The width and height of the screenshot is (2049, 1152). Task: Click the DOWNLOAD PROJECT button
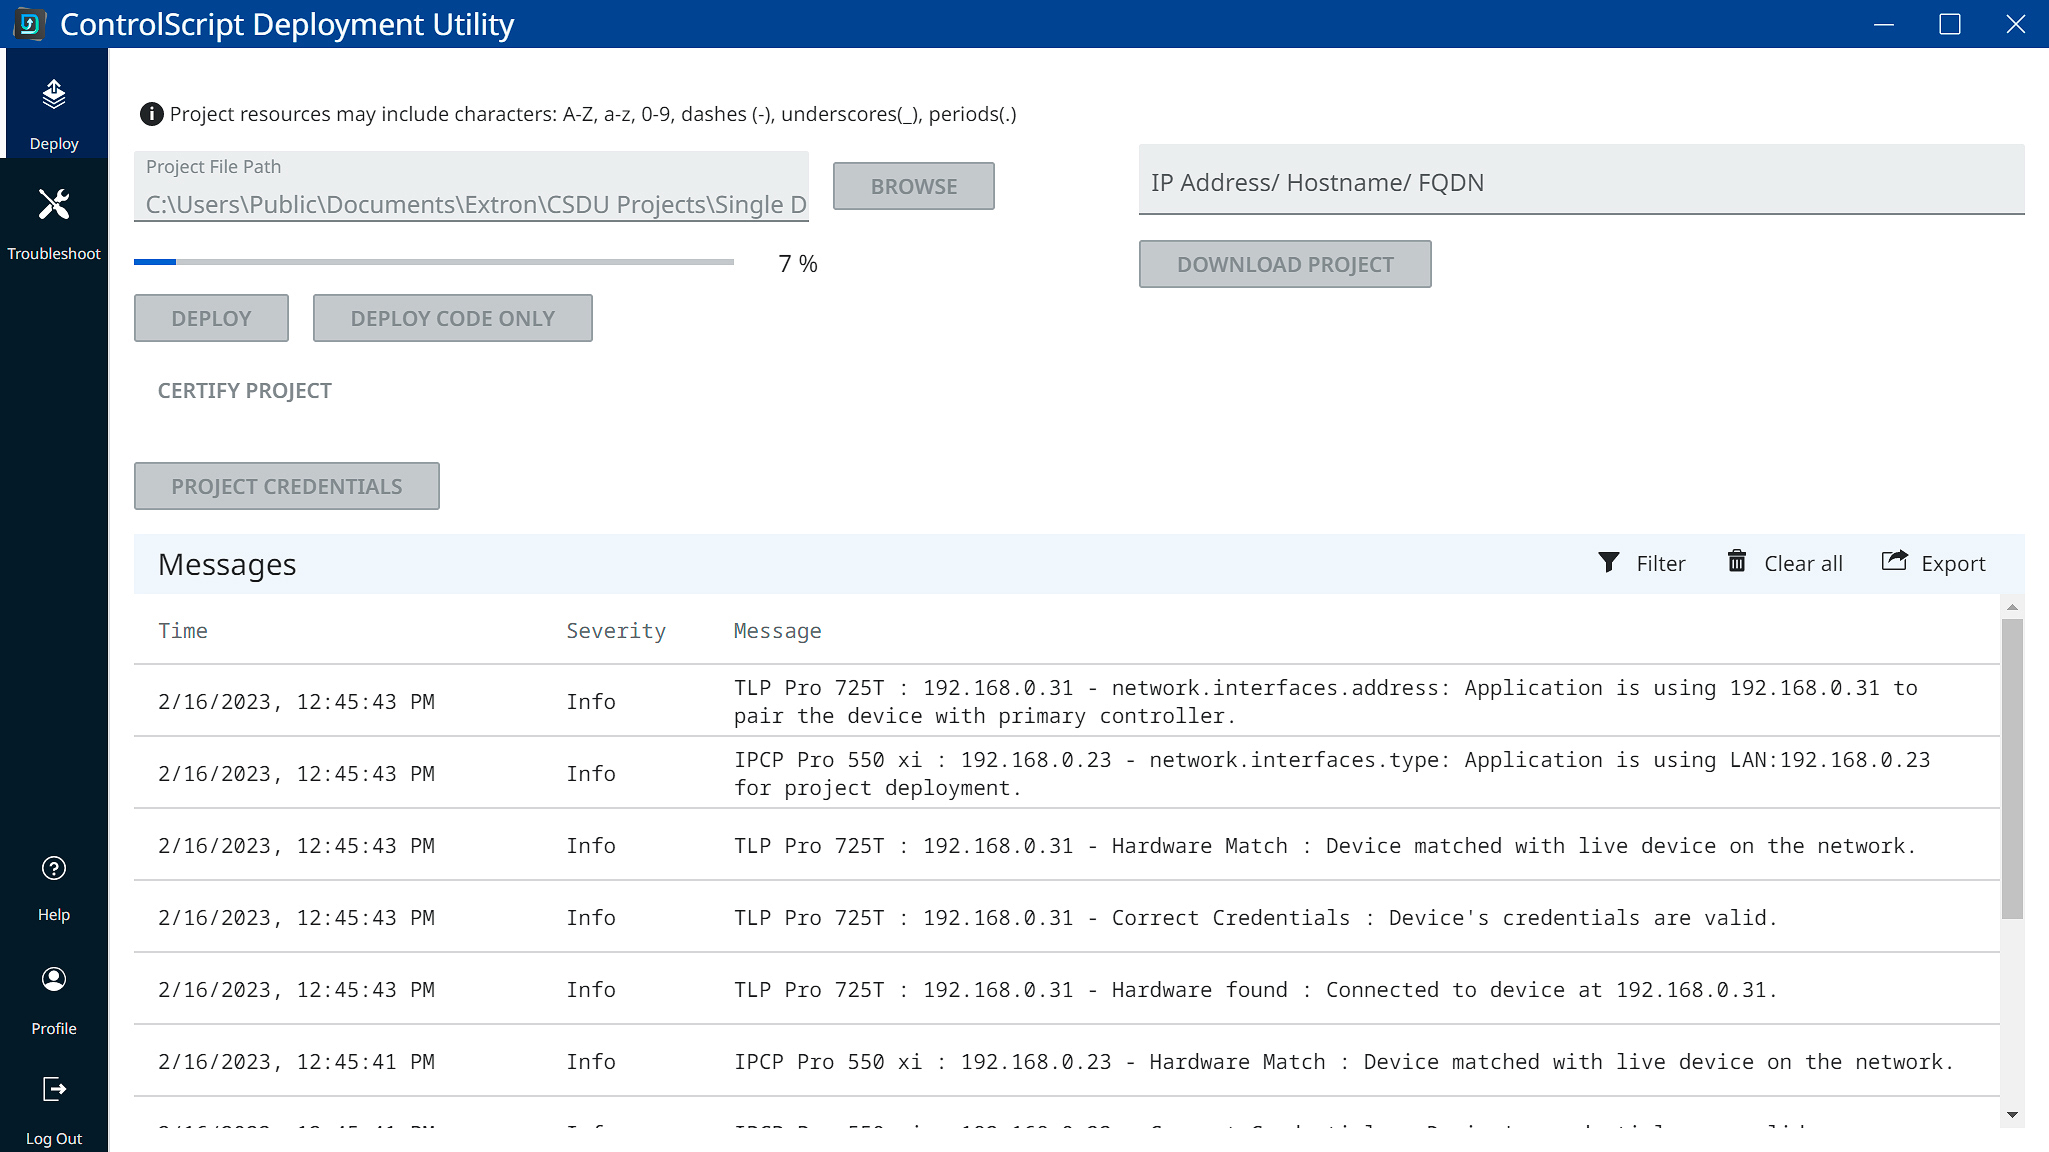click(1285, 263)
